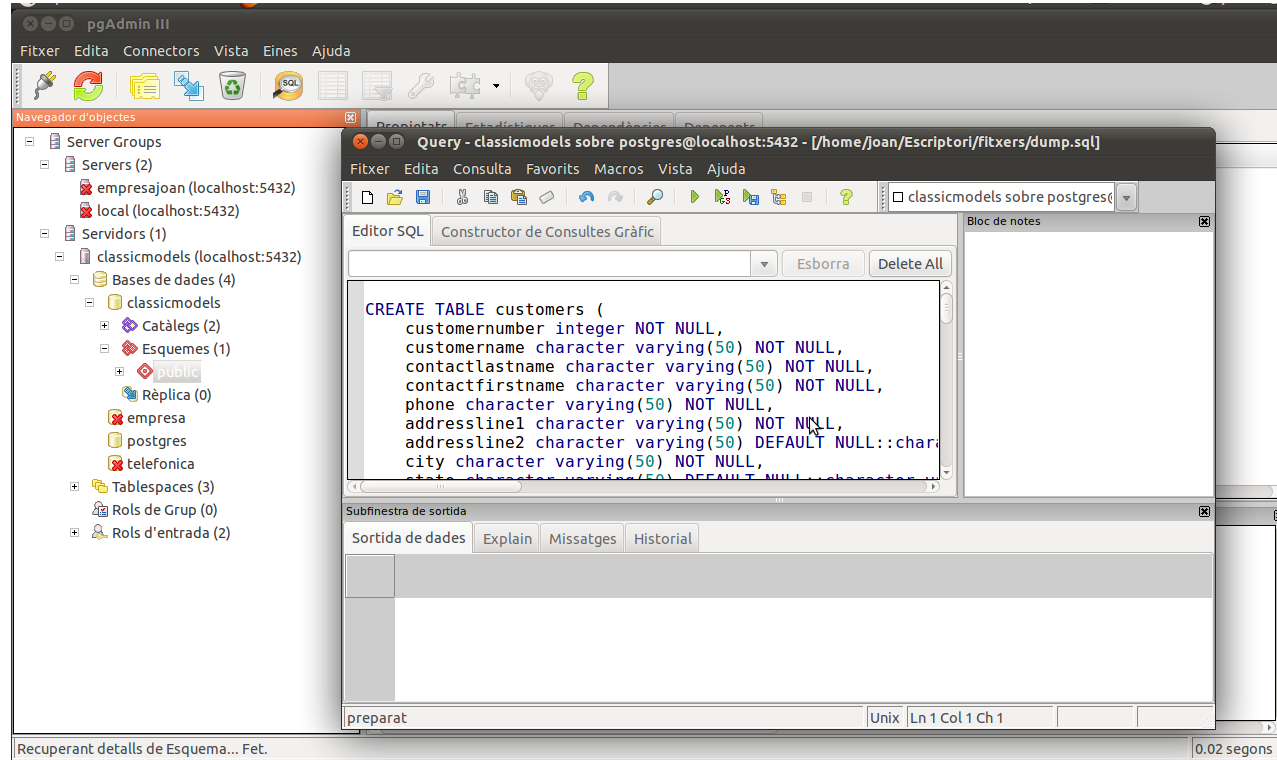Click the find magnifier icon in query toolbar

(x=655, y=197)
